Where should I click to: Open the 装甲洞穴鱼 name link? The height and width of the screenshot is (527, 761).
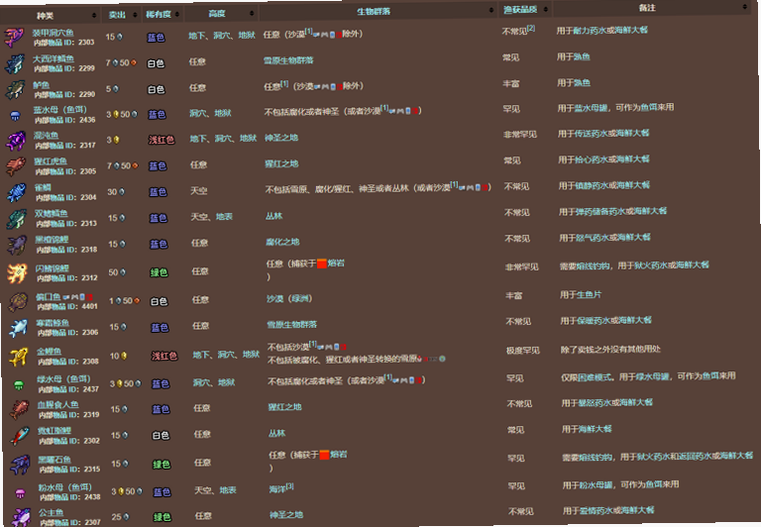coord(53,33)
